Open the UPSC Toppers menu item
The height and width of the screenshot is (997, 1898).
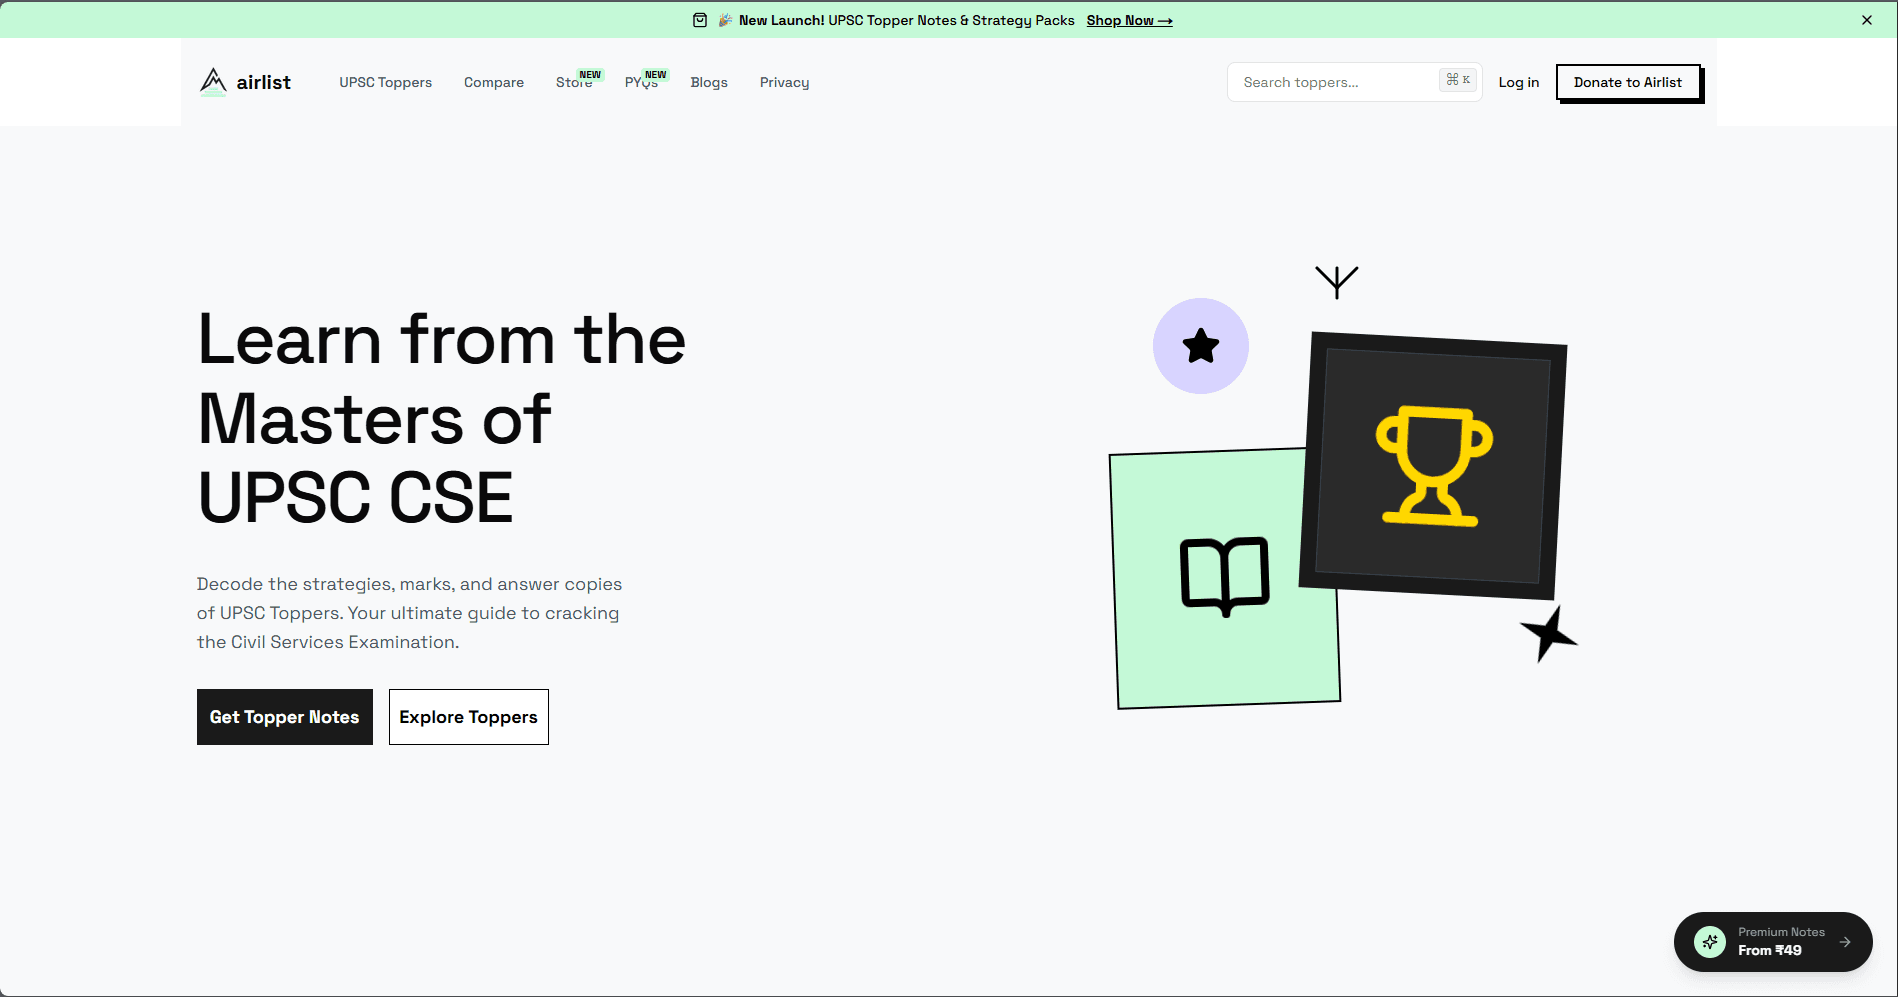(x=385, y=83)
